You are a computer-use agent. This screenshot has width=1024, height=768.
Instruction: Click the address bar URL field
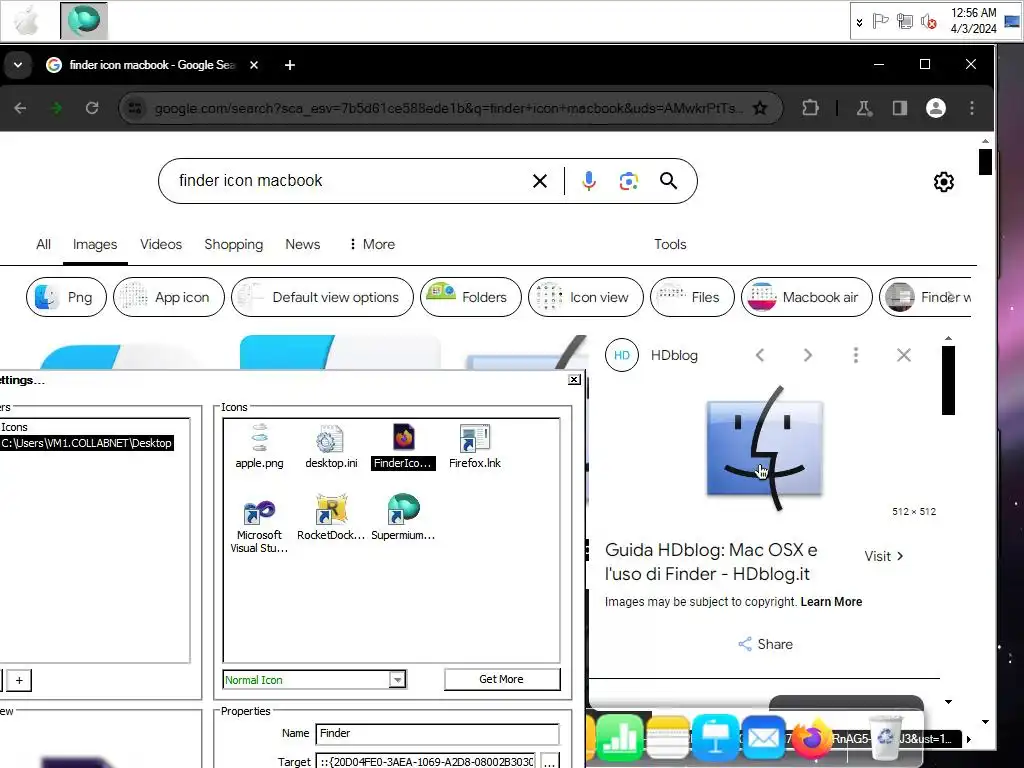point(447,108)
